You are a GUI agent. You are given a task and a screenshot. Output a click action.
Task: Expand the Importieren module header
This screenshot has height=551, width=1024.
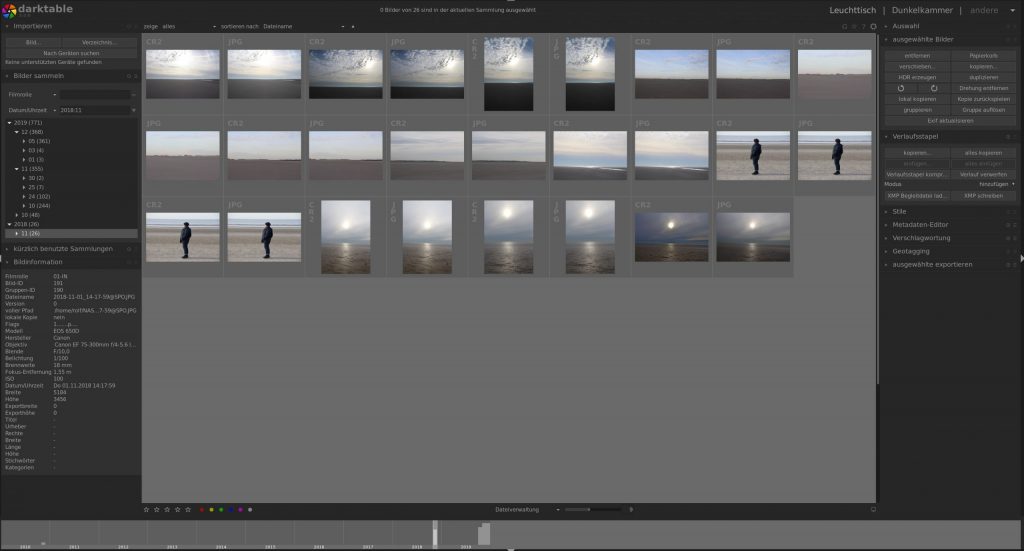click(x=33, y=26)
